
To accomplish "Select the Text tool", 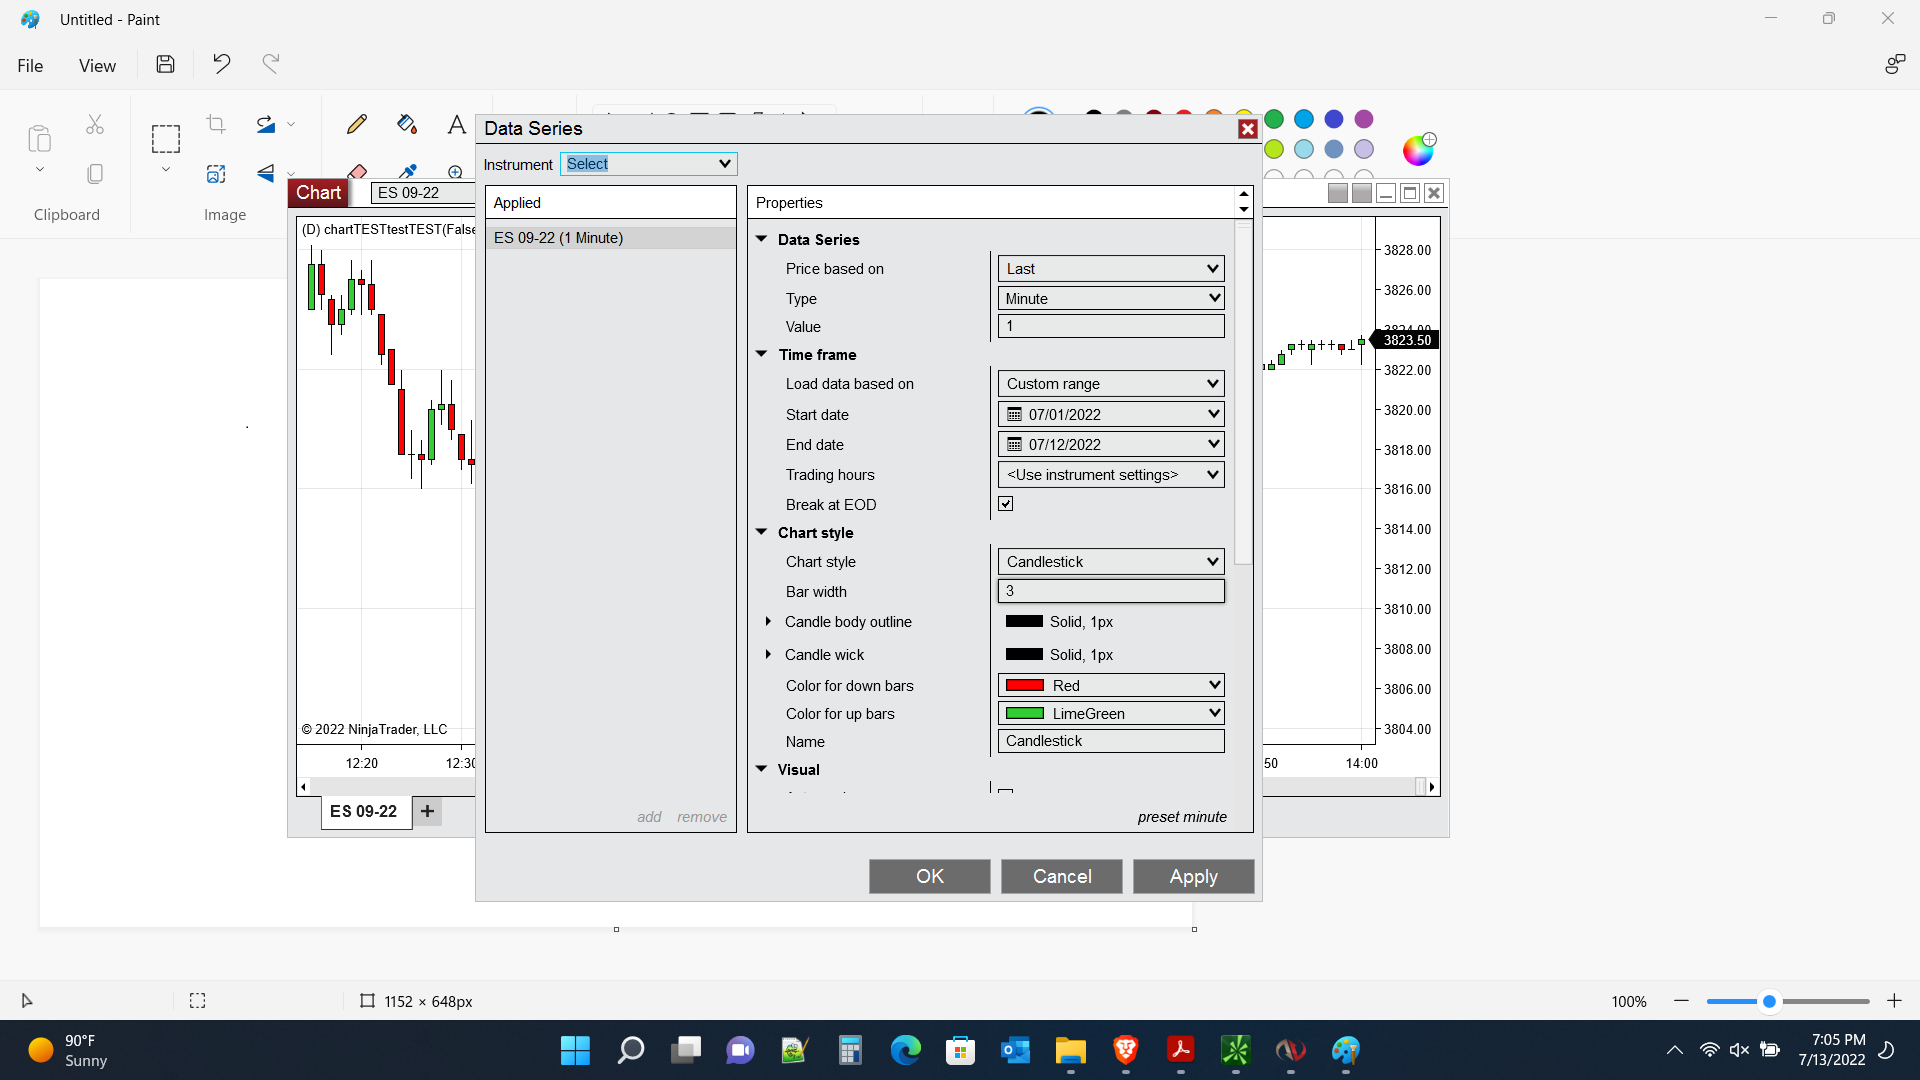I will 456,124.
